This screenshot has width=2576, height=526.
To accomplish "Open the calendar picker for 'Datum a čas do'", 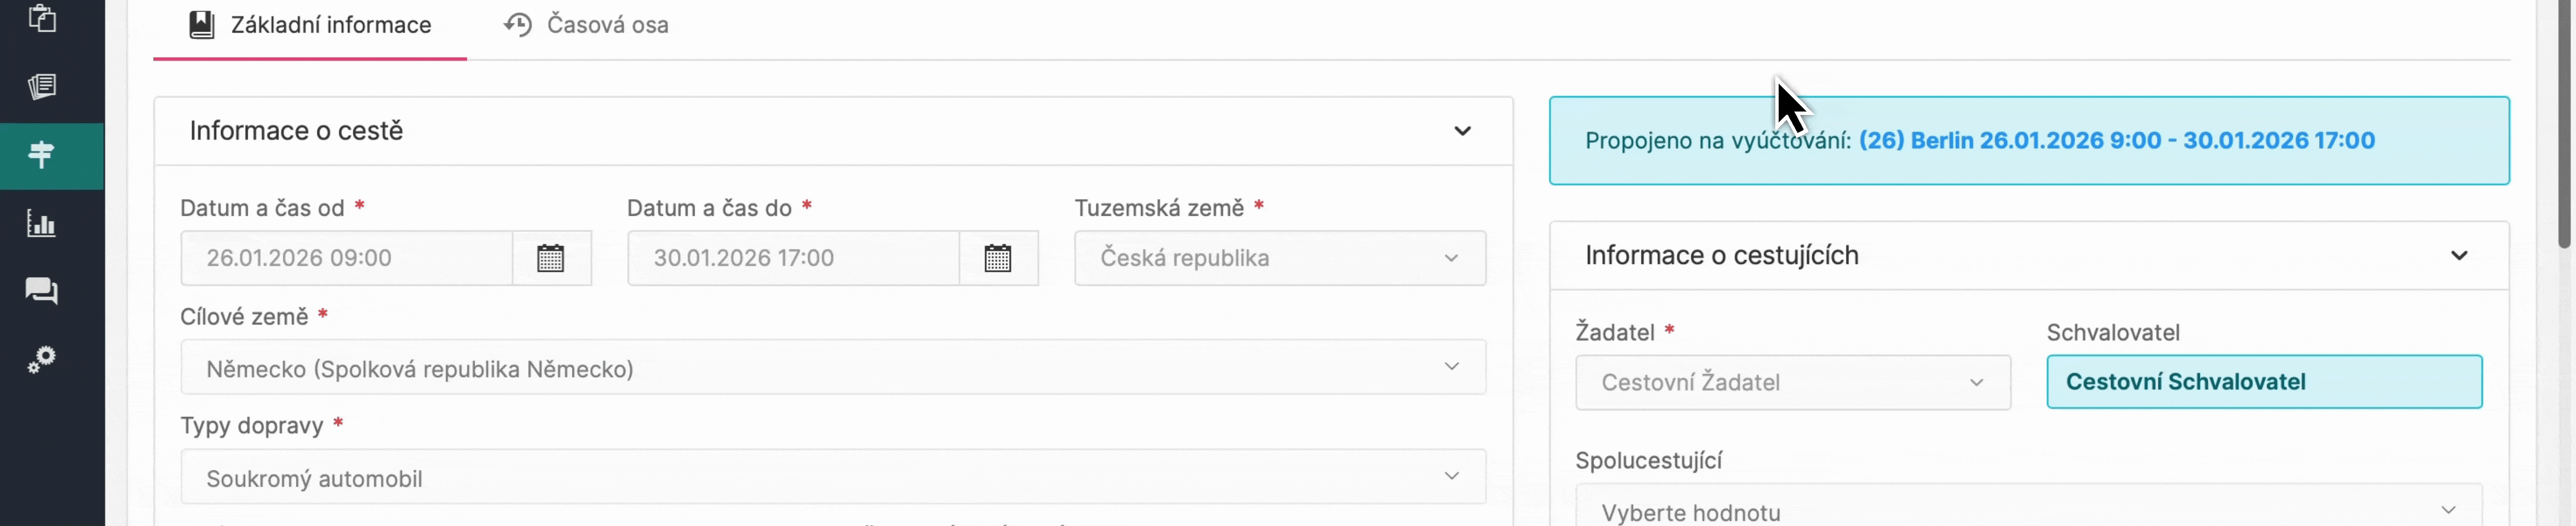I will 999,258.
